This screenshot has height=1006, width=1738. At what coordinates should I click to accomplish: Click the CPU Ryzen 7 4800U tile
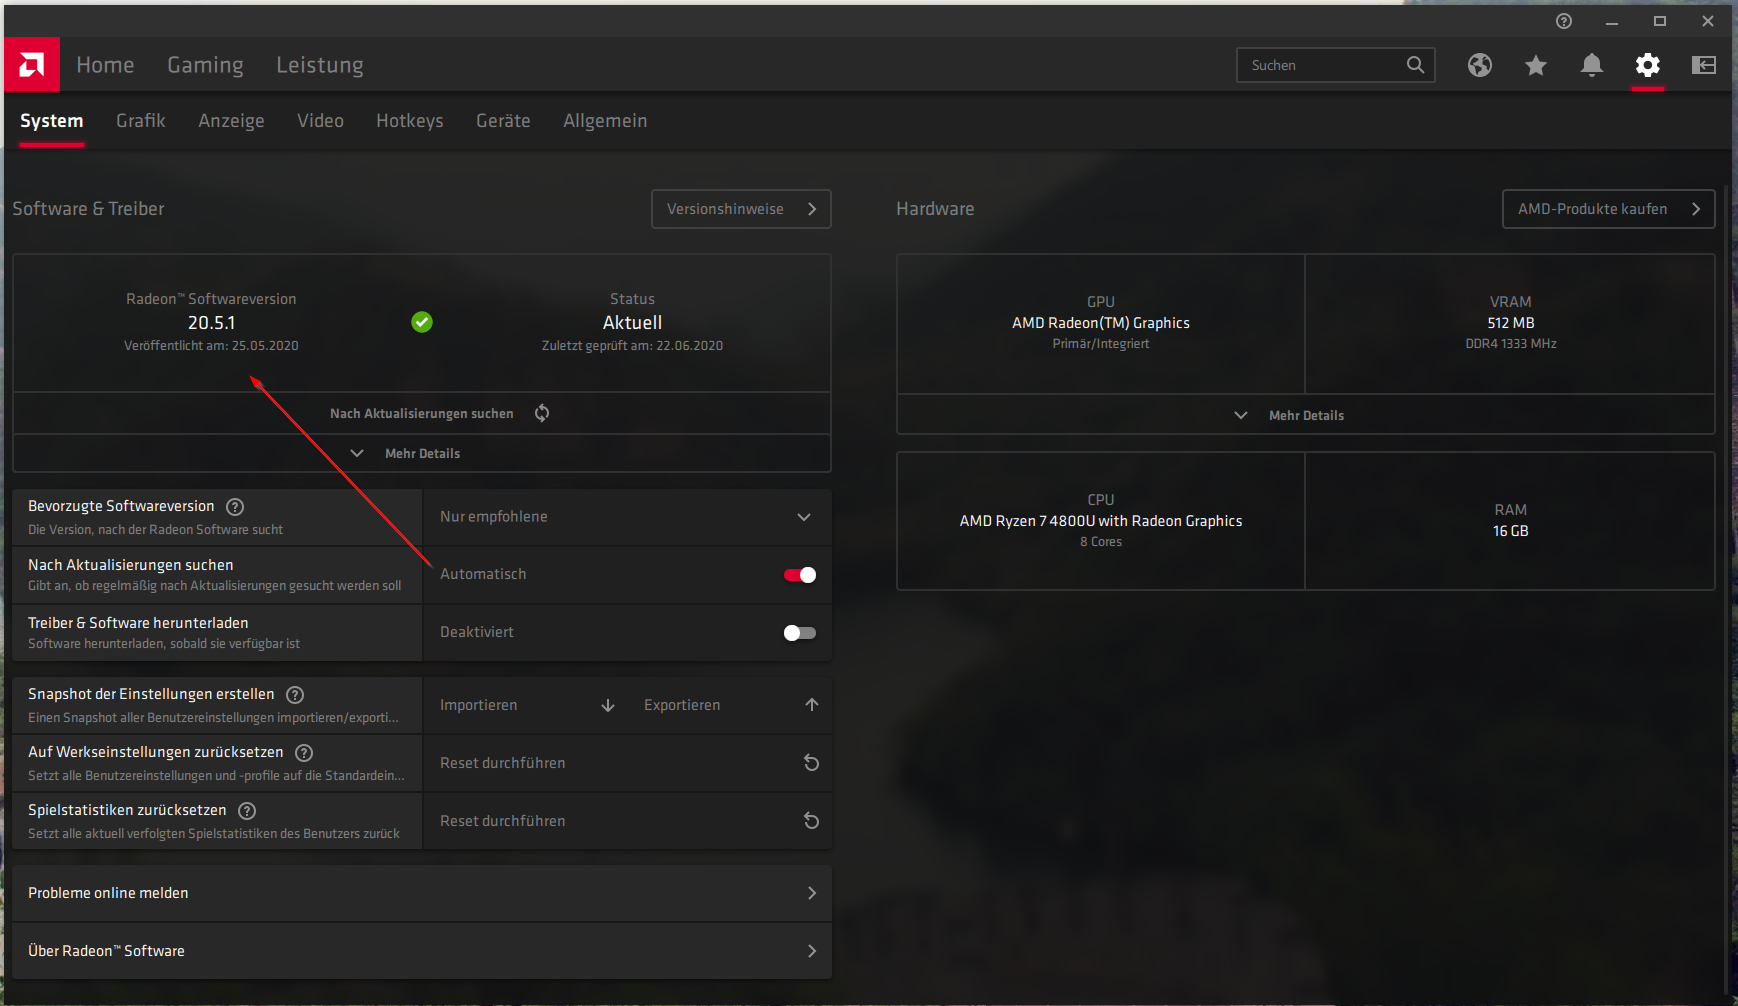pyautogui.click(x=1101, y=521)
